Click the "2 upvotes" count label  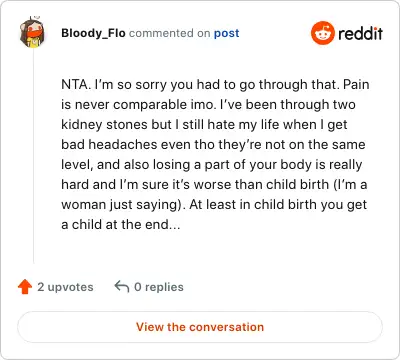(65, 287)
